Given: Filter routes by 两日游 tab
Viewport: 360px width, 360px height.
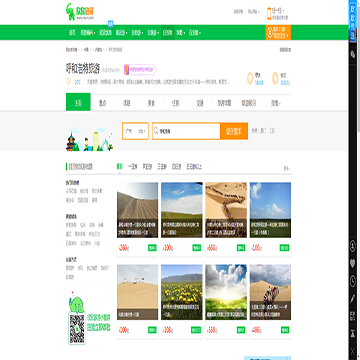Looking at the screenshot, I should click(x=147, y=167).
